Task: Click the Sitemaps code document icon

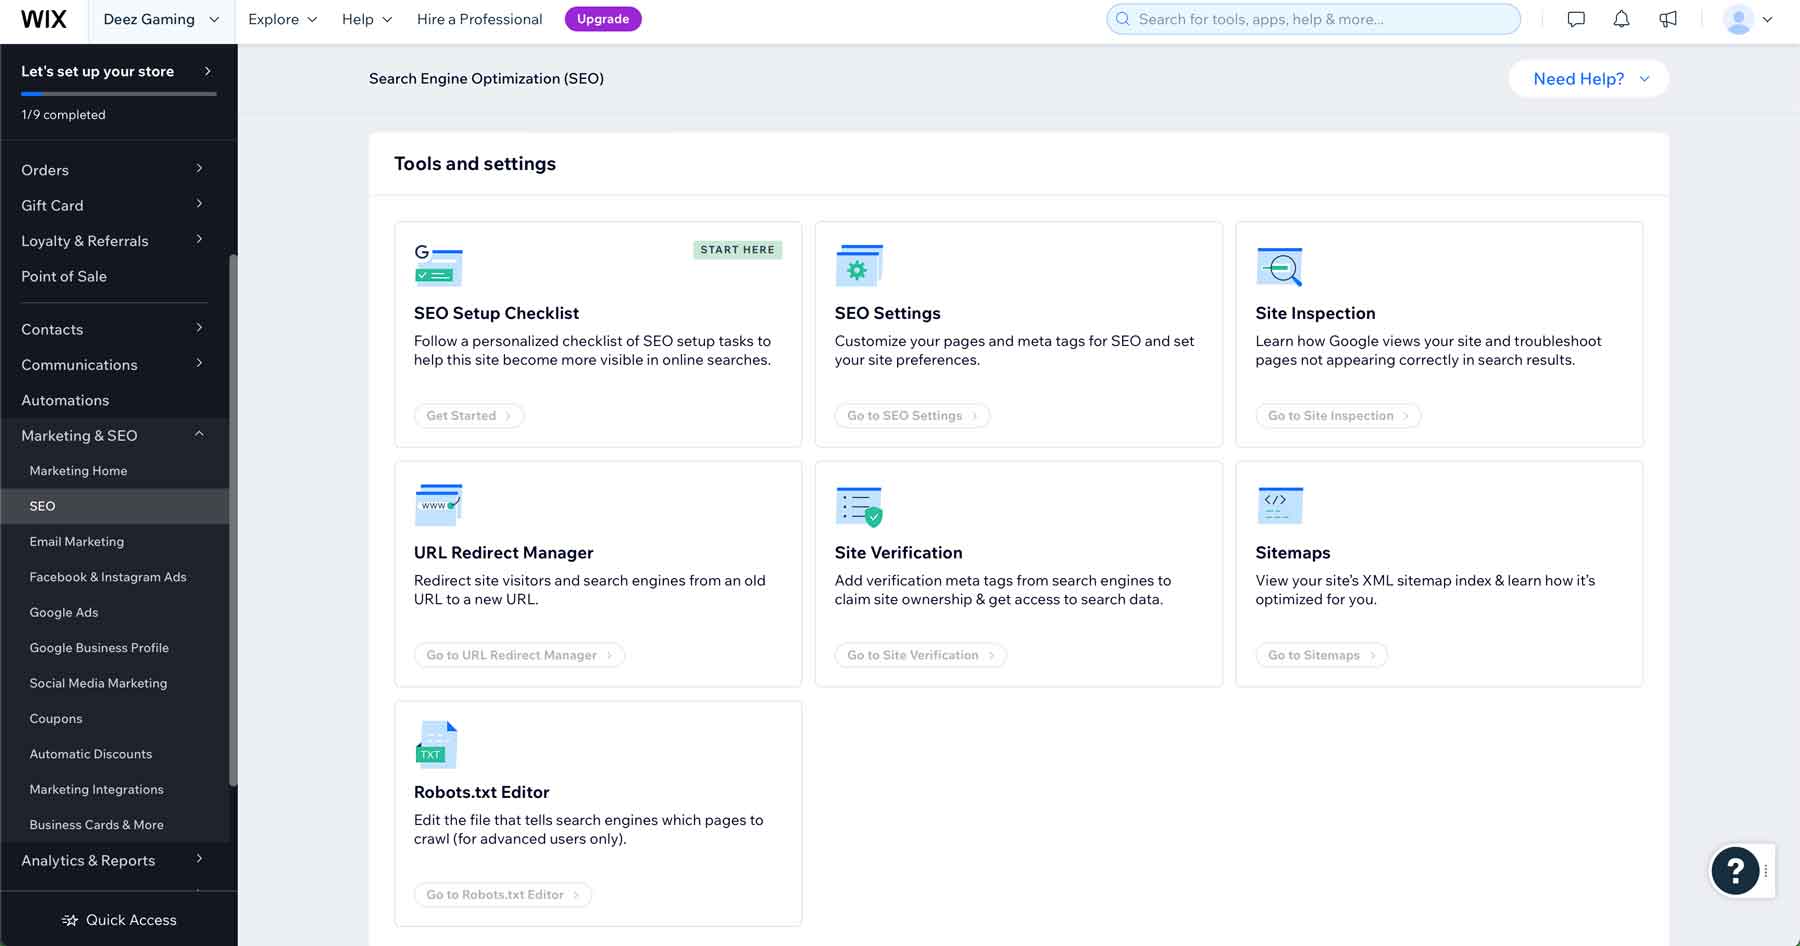Action: (x=1279, y=504)
